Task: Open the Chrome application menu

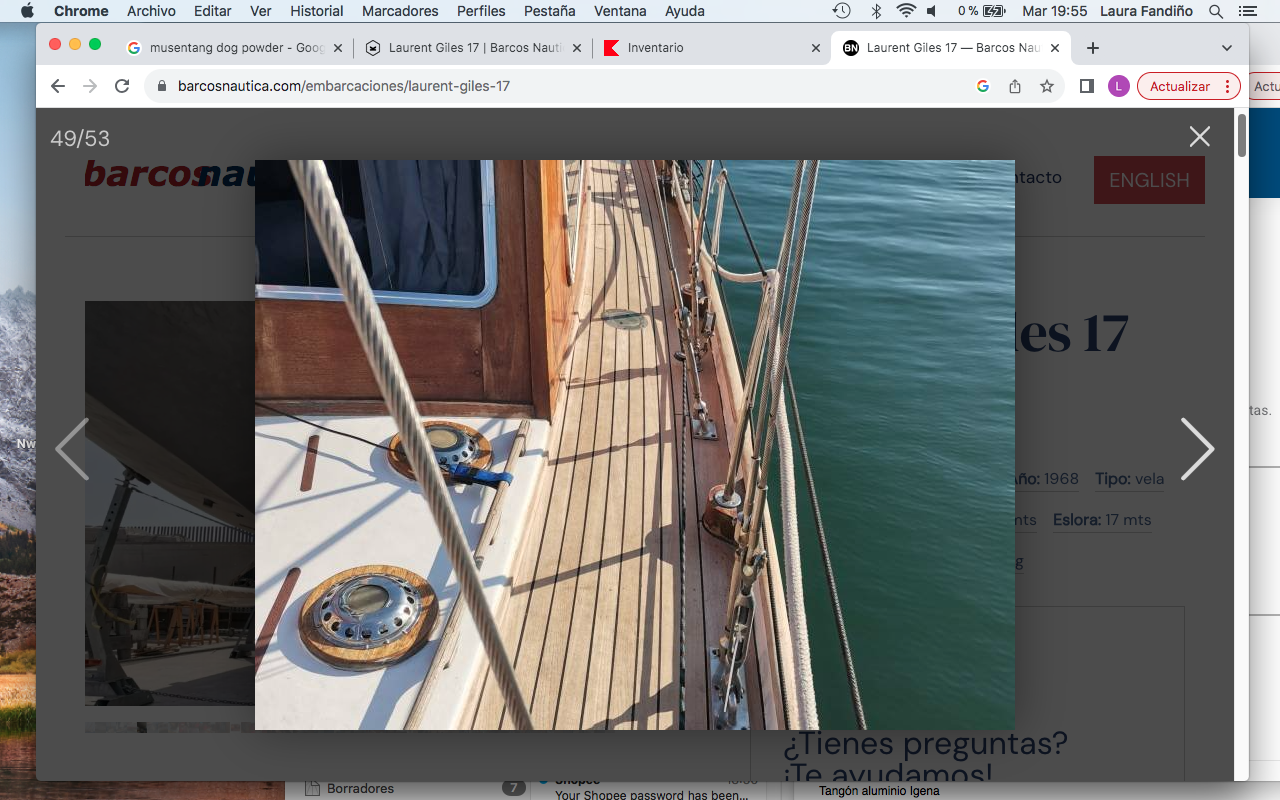Action: point(81,11)
